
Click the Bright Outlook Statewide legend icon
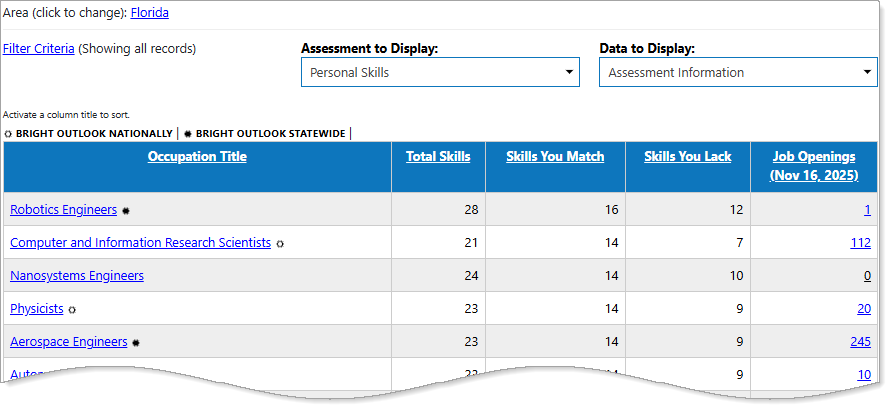tap(187, 133)
